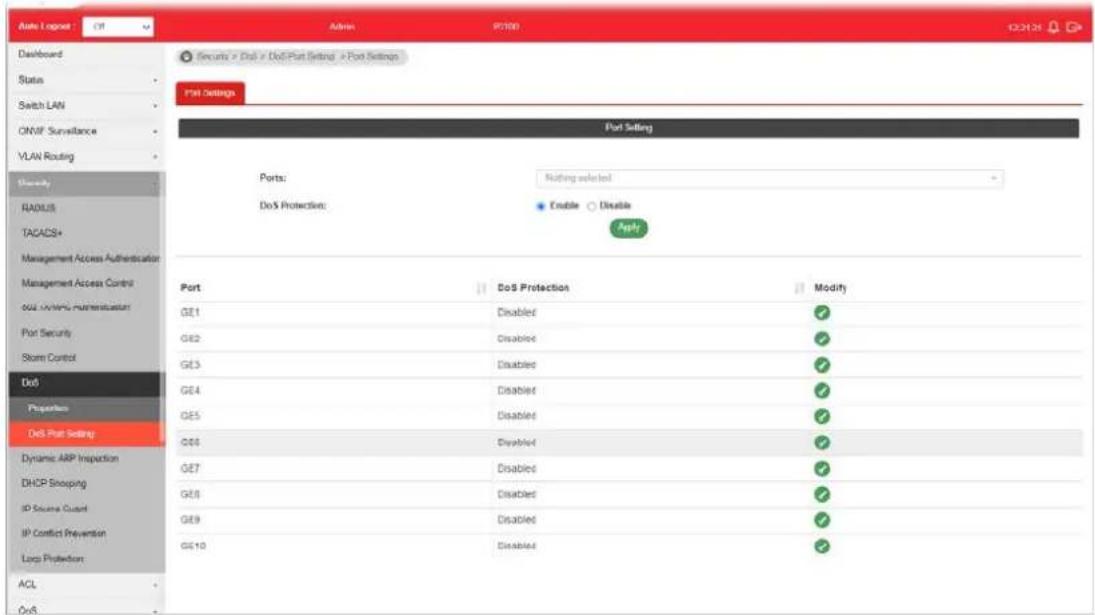Select the Disable radio for DoS Protection
This screenshot has height=615, width=1095.
pyautogui.click(x=591, y=206)
